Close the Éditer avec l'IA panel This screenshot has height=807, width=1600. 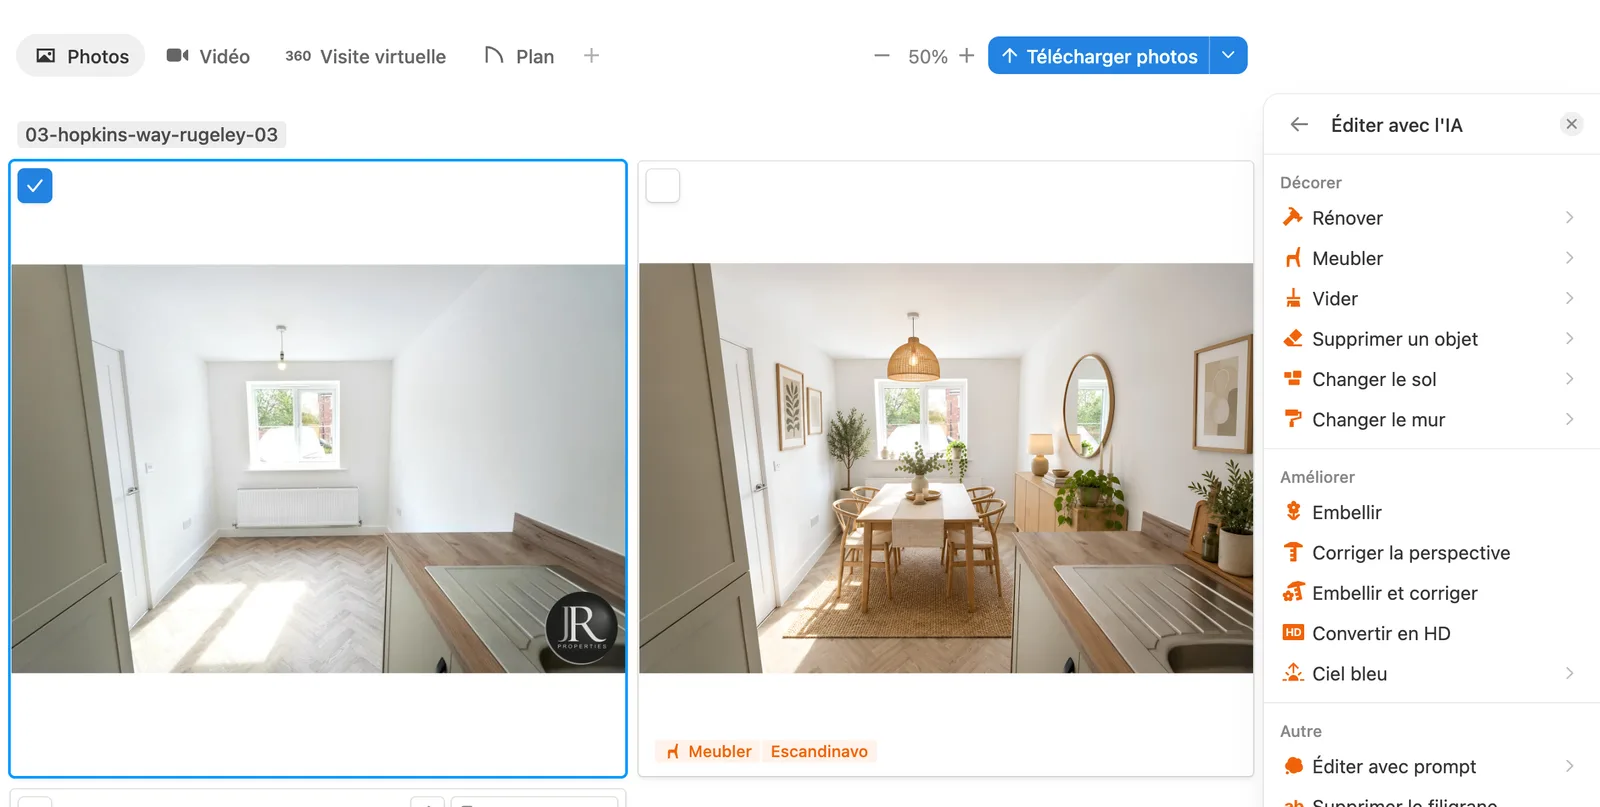pyautogui.click(x=1571, y=124)
